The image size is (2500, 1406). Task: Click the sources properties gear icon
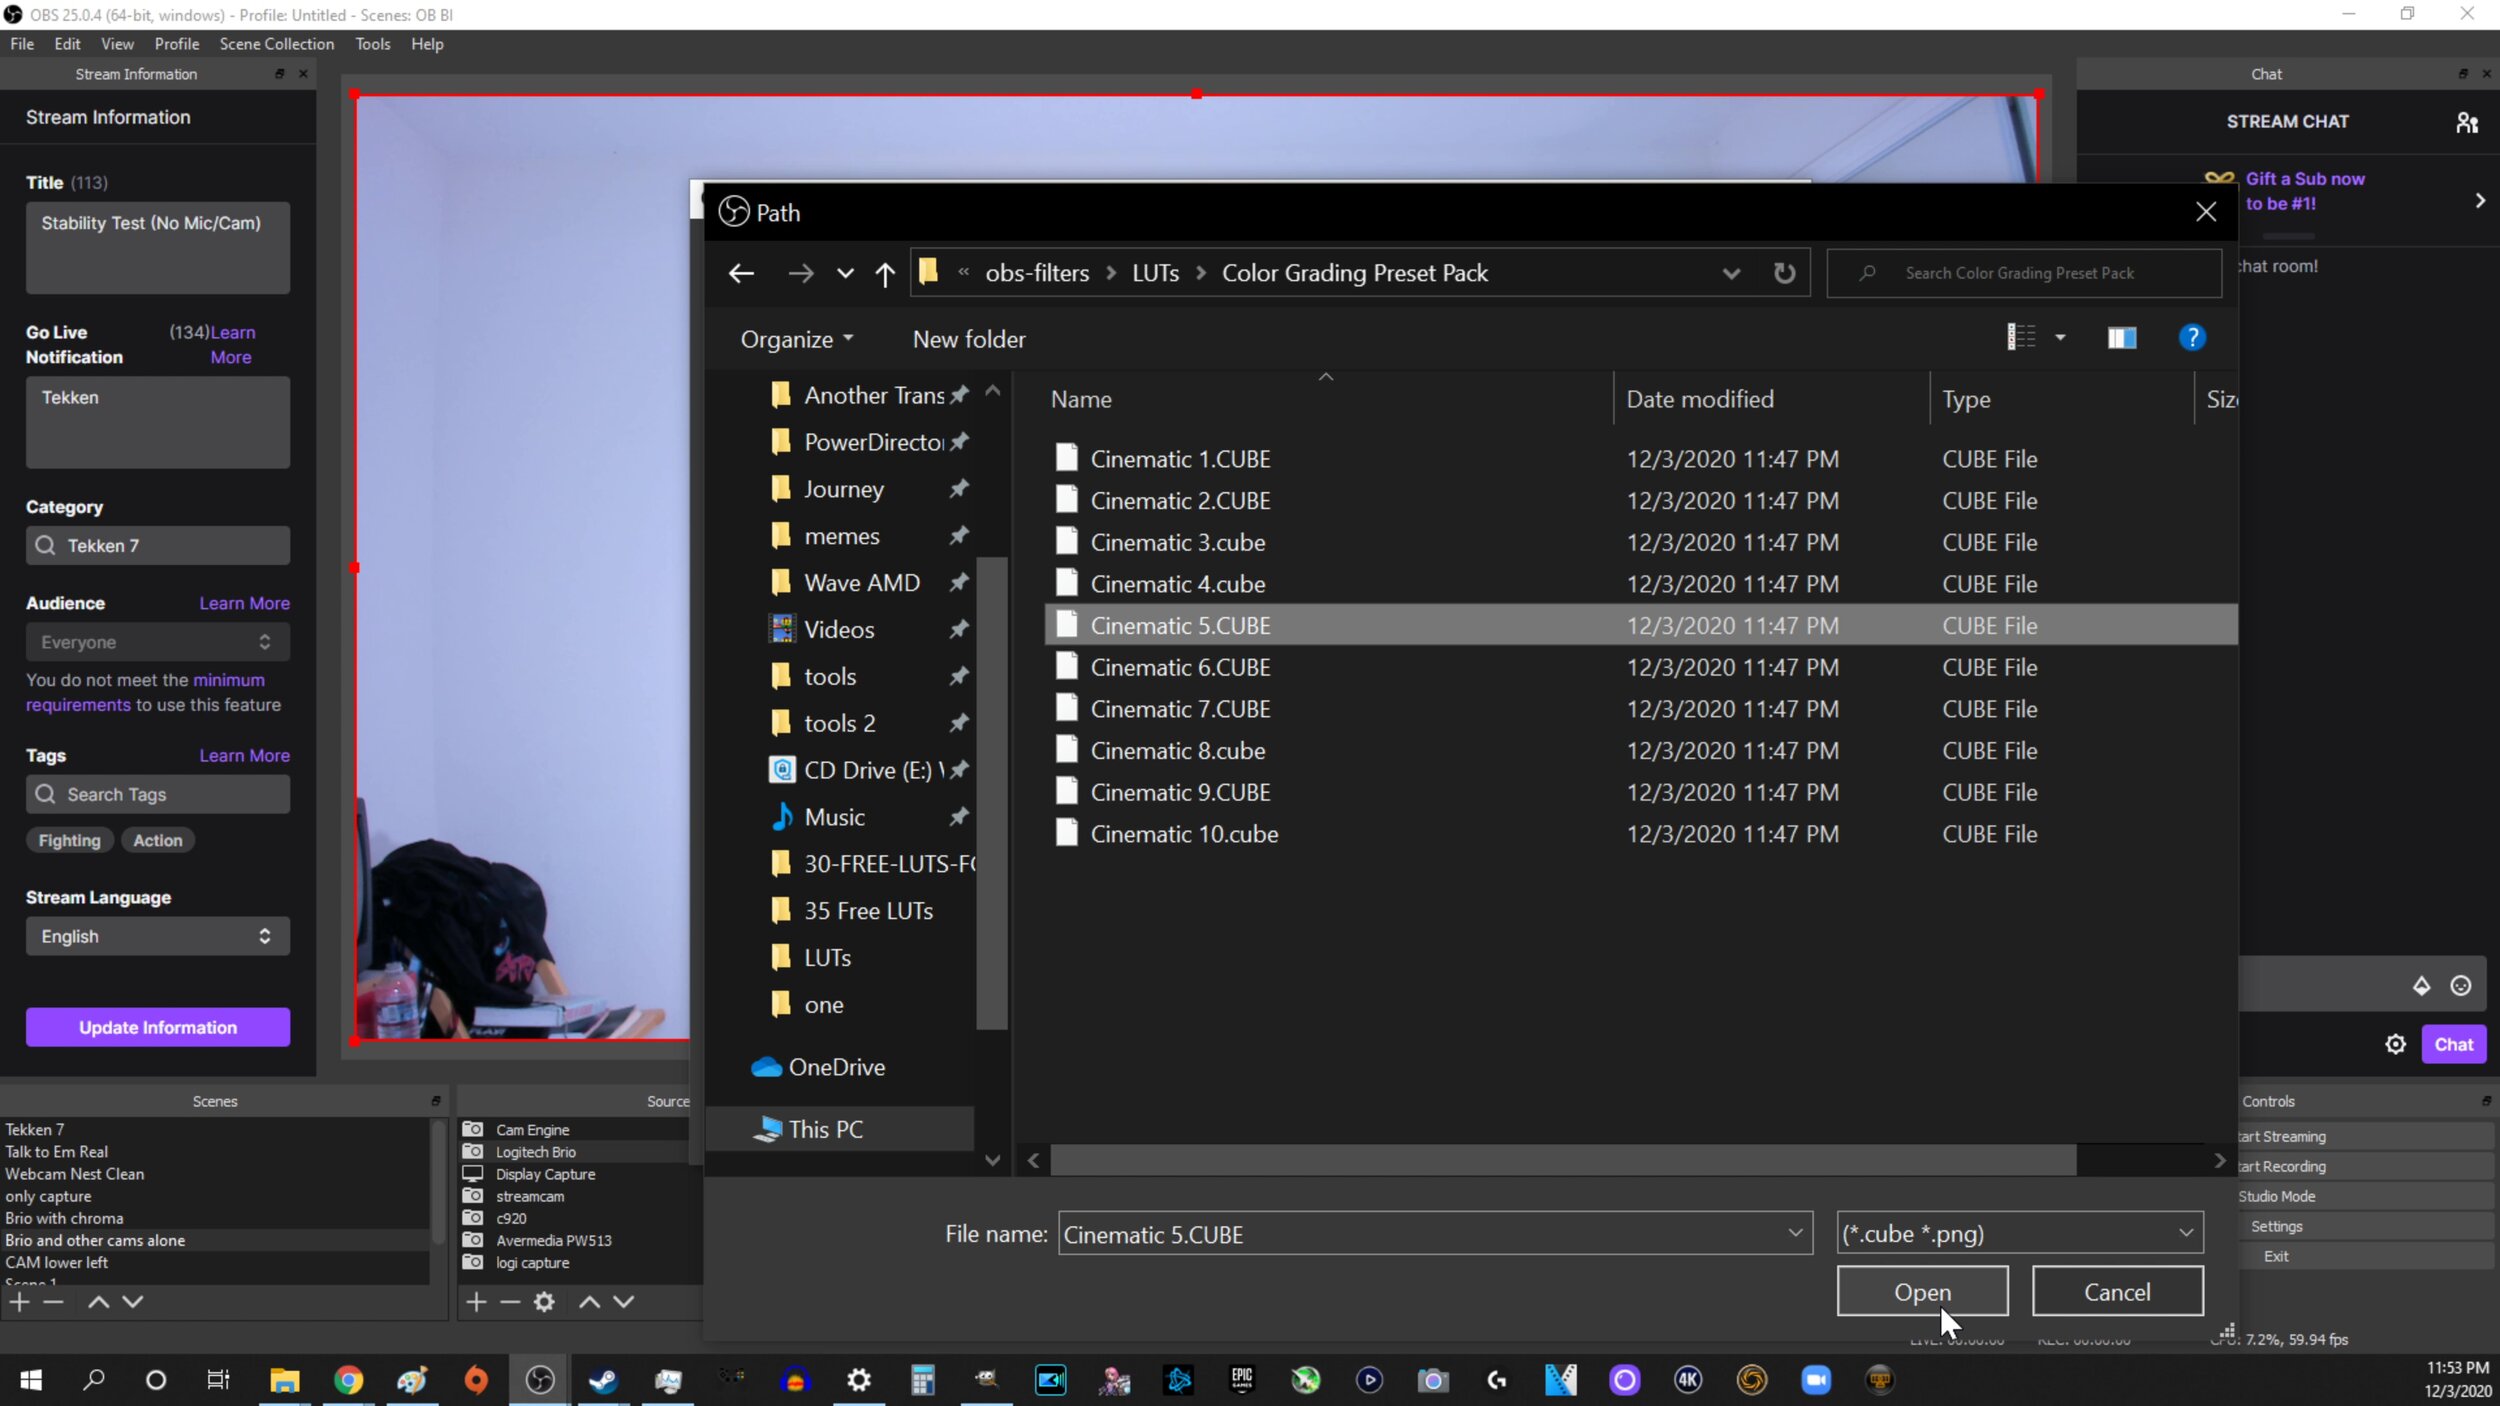(x=544, y=1301)
